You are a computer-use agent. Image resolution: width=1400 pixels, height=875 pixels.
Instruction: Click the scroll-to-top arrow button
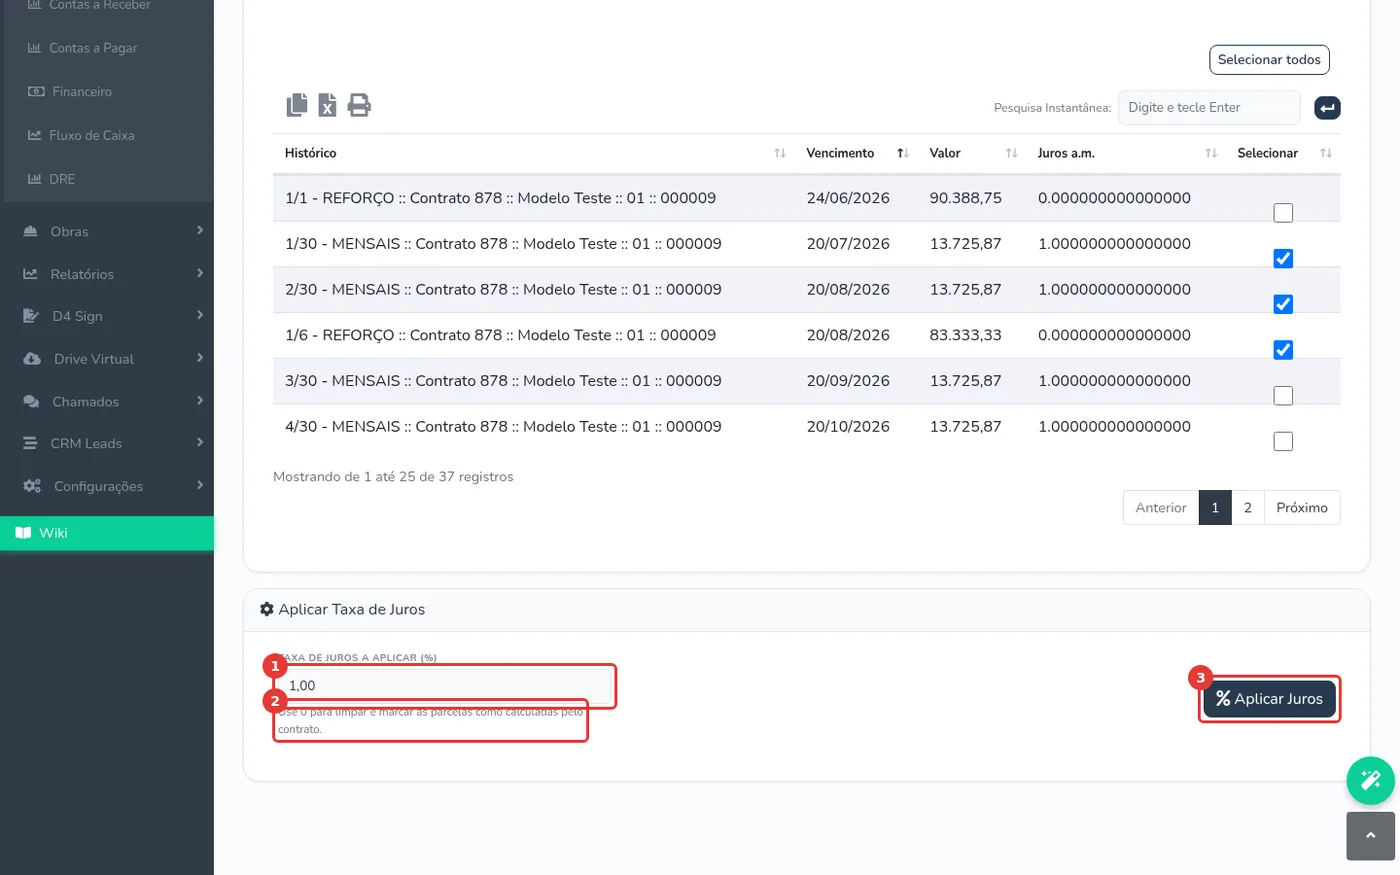tap(1370, 836)
